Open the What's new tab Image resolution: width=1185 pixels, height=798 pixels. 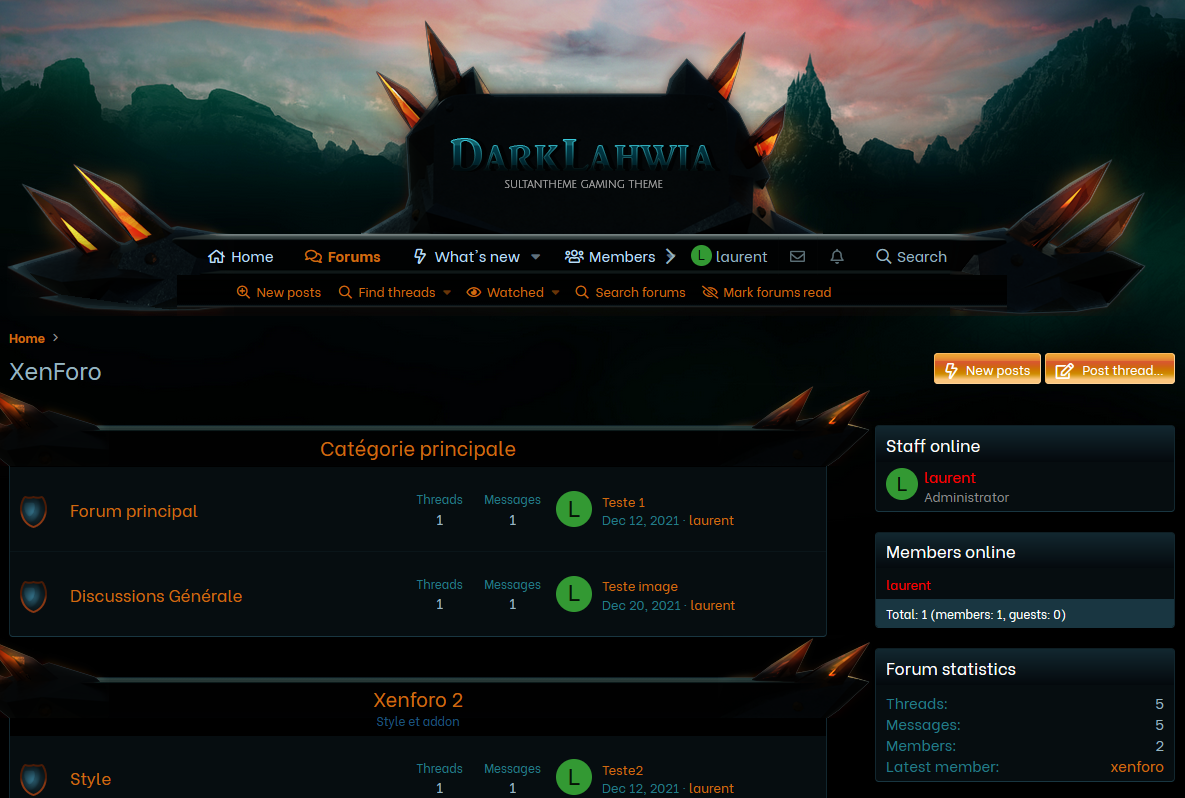coord(467,257)
